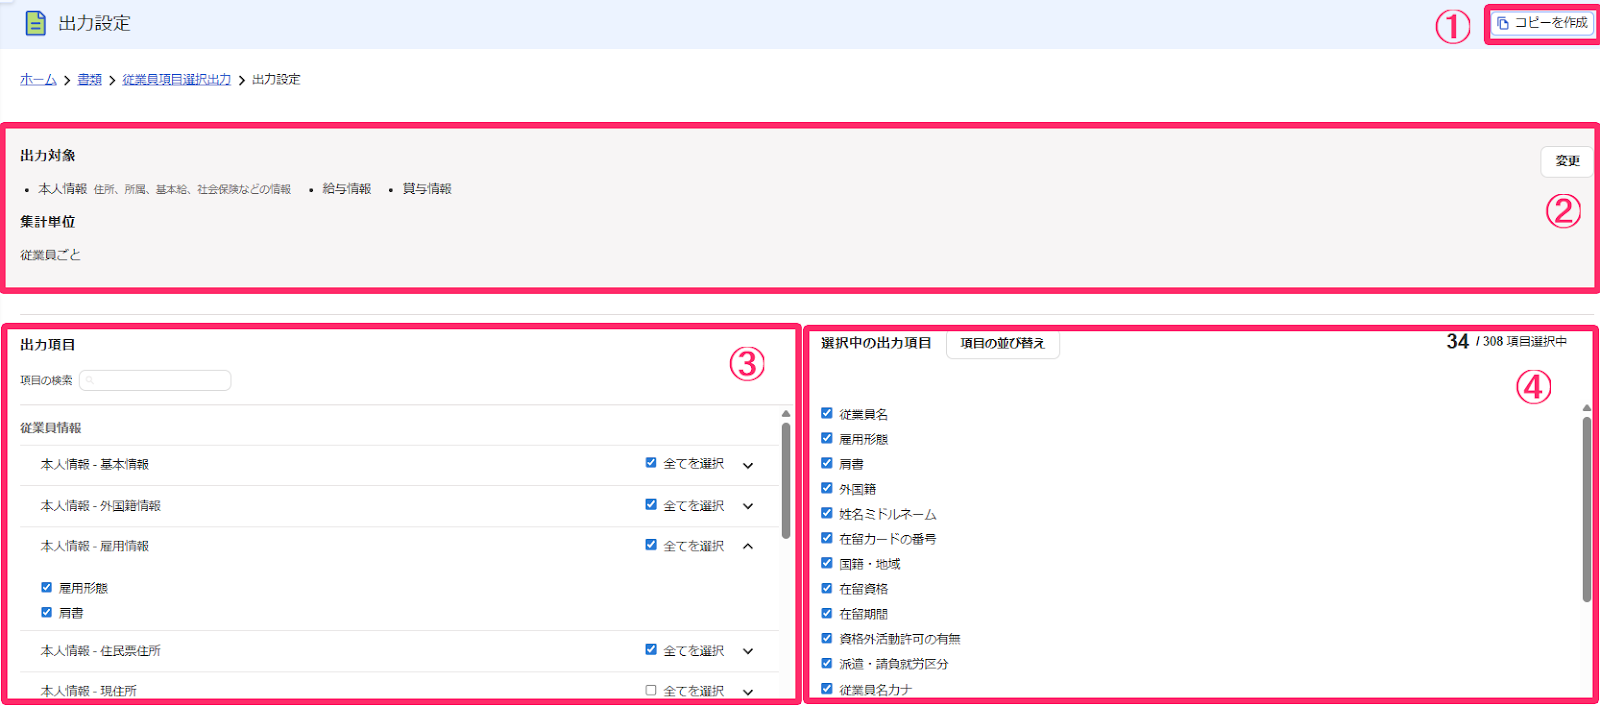This screenshot has width=1600, height=706.
Task: Click the 変更 button for 出力対象
Action: click(1567, 161)
